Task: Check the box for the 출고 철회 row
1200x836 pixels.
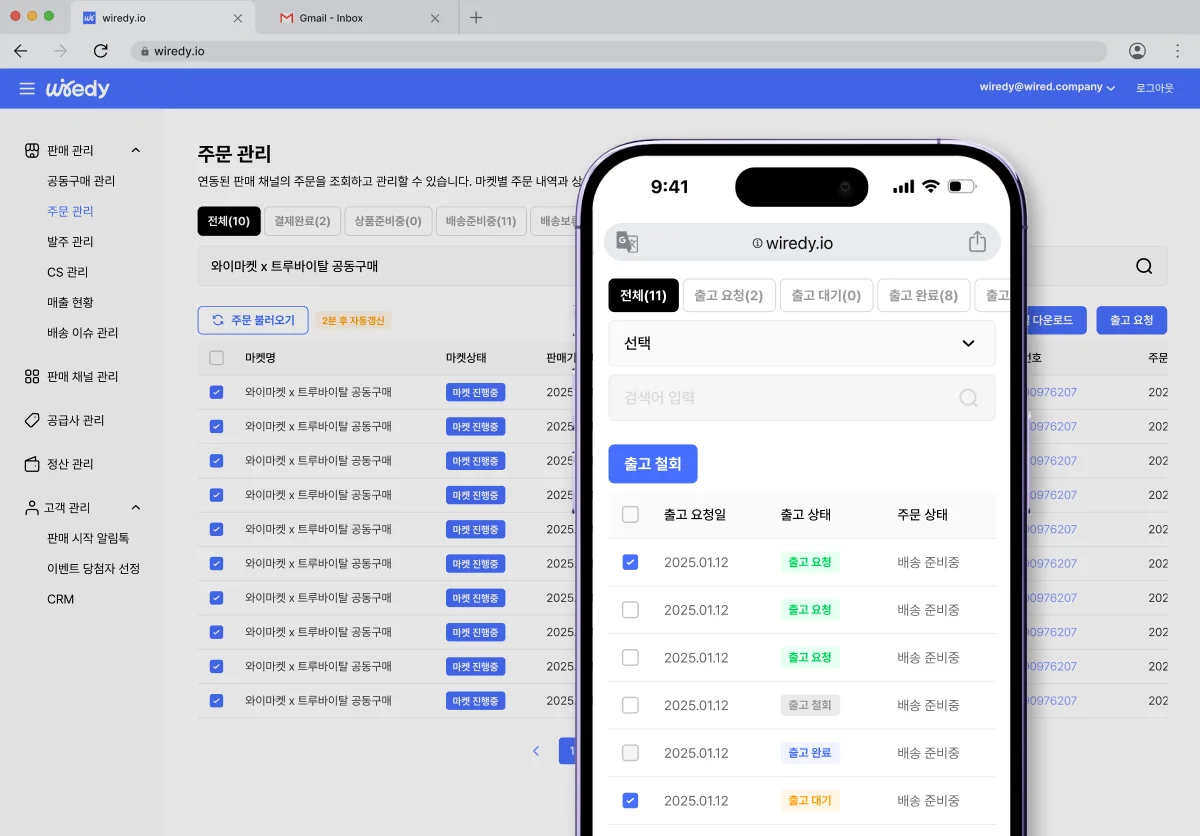Action: pyautogui.click(x=630, y=705)
